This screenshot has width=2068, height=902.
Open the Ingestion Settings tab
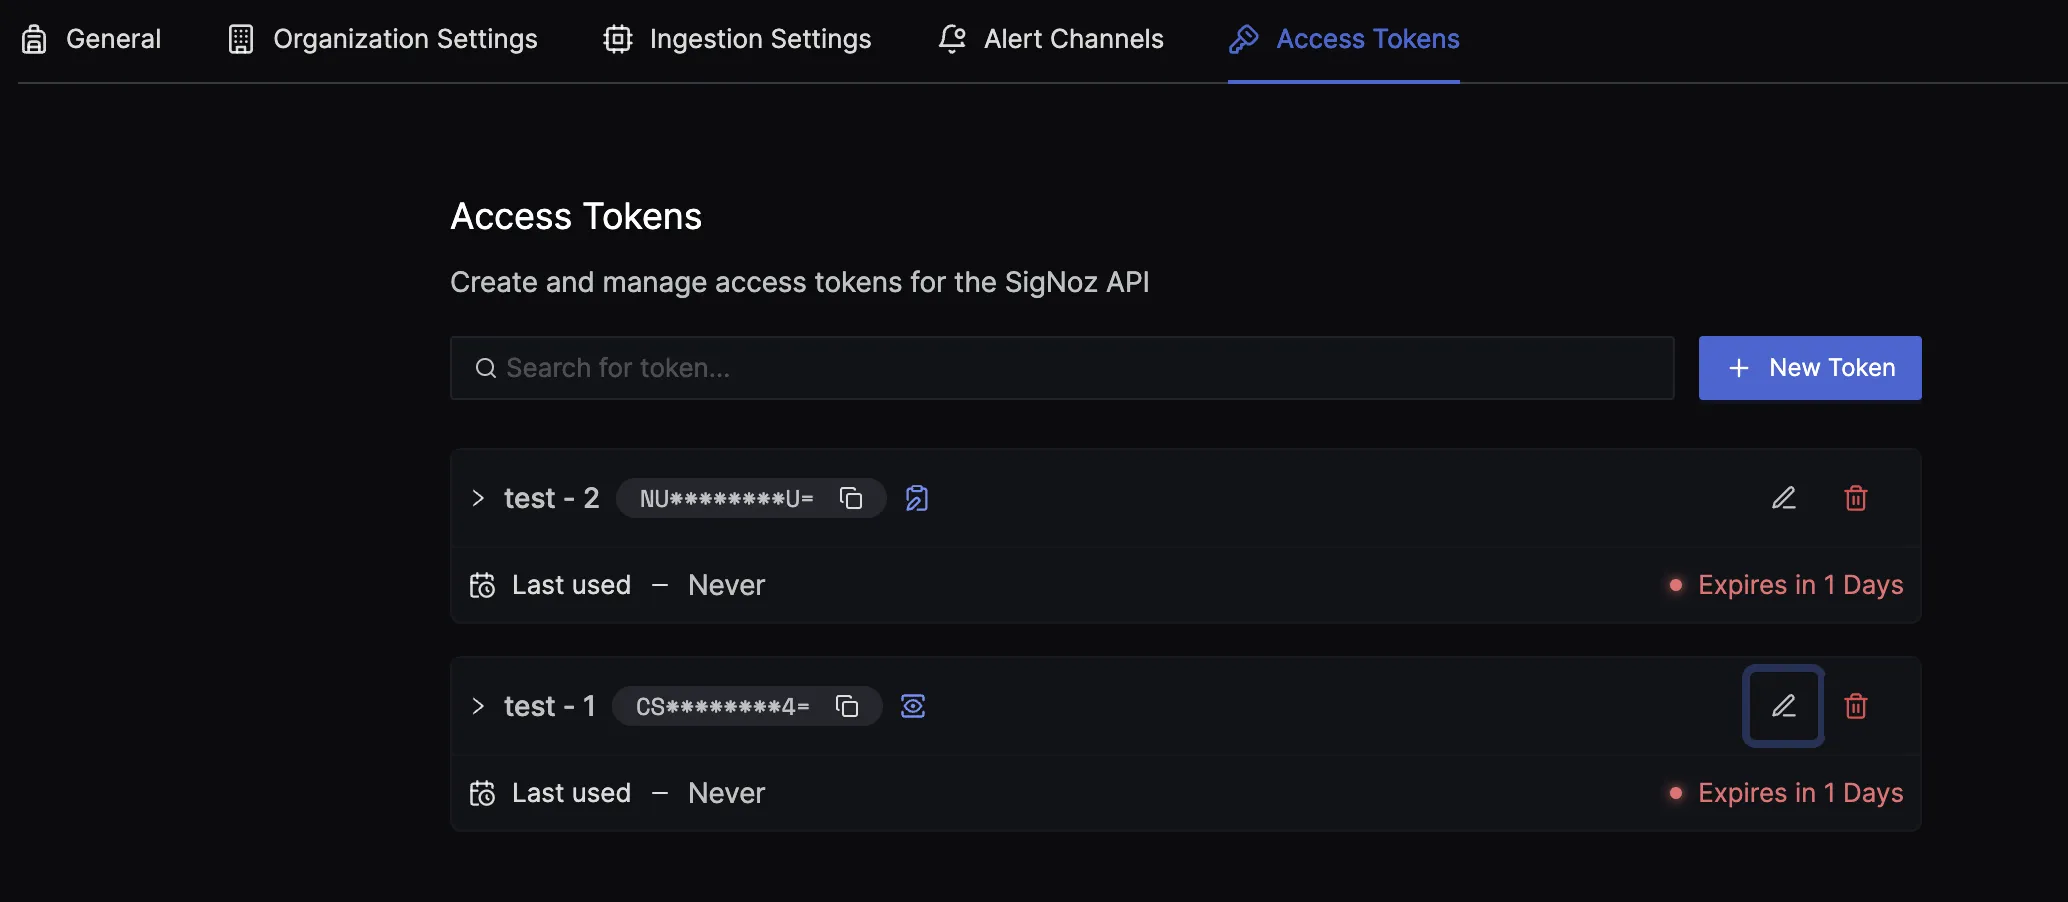click(x=738, y=39)
